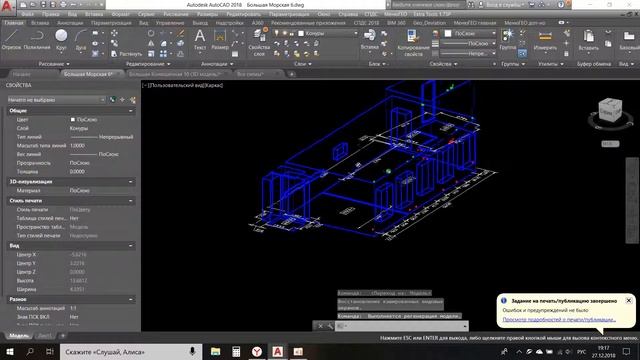Click the Растянуть (Stretch) tool
Screen dimensions: 640x360
coord(127,54)
